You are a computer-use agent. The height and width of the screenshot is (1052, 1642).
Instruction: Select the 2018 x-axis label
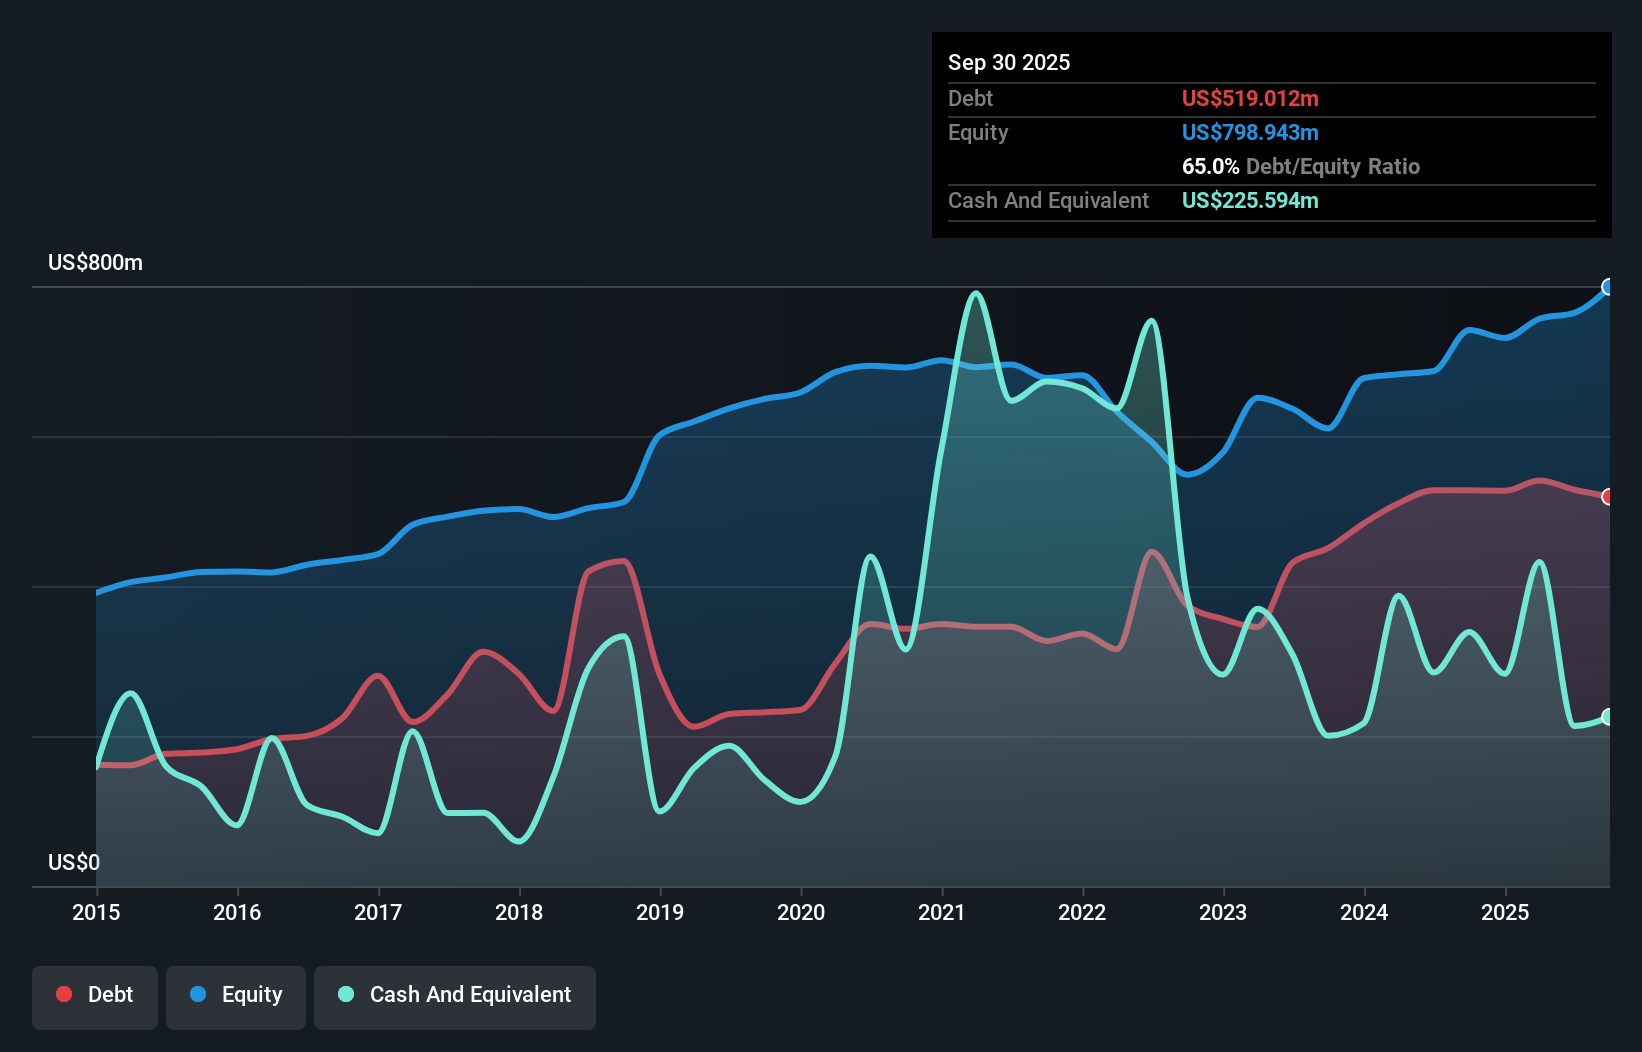point(519,912)
